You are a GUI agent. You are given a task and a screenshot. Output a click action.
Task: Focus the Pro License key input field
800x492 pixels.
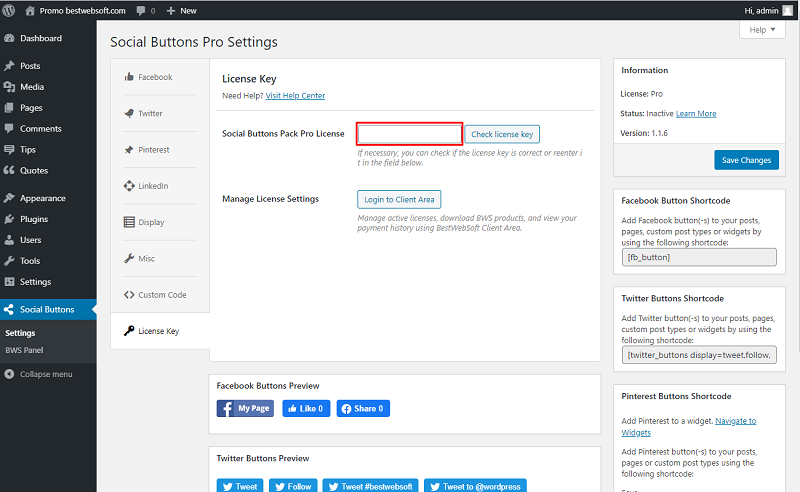[410, 134]
